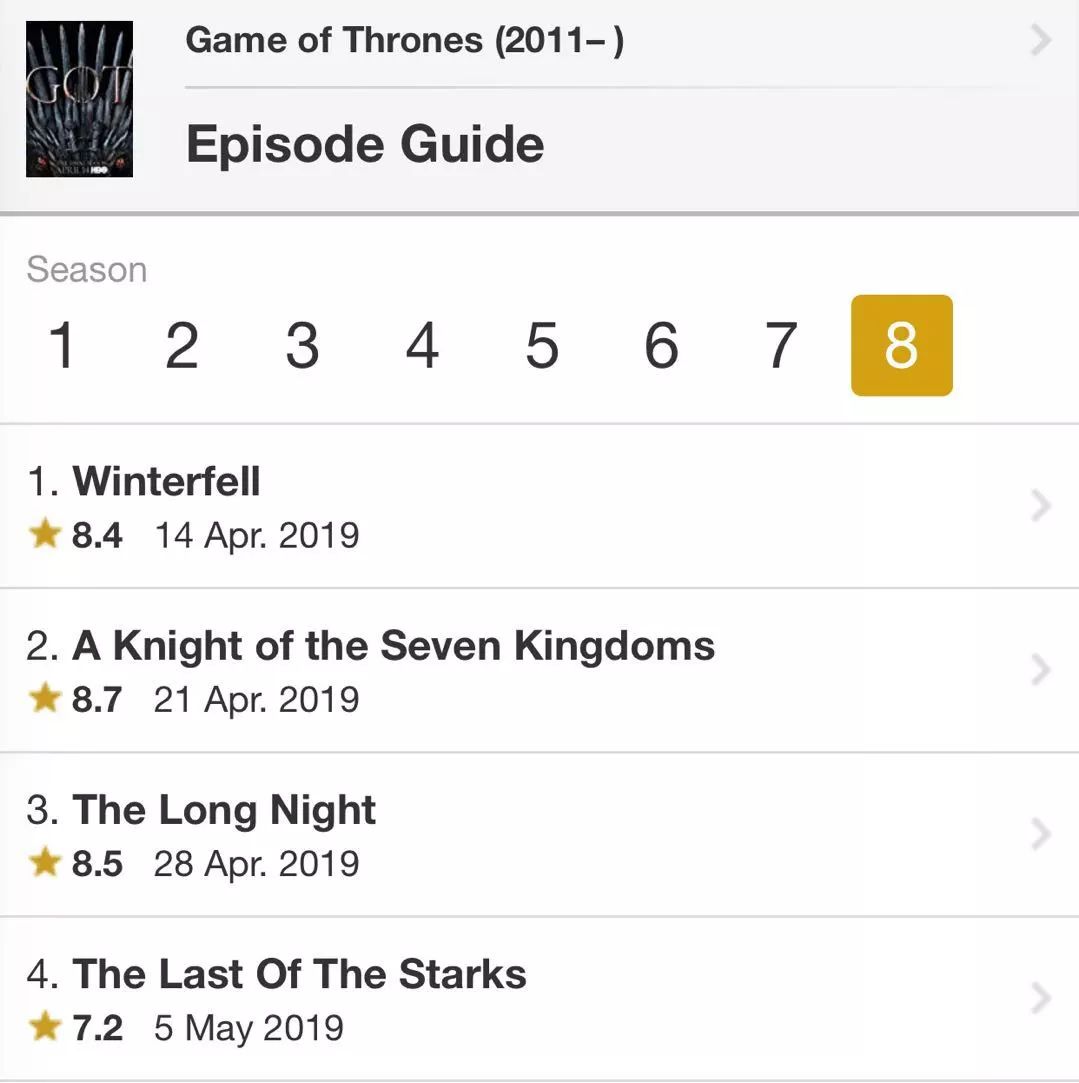Screen dimensions: 1079x1083
Task: View Season 6 episodes
Action: (x=662, y=346)
